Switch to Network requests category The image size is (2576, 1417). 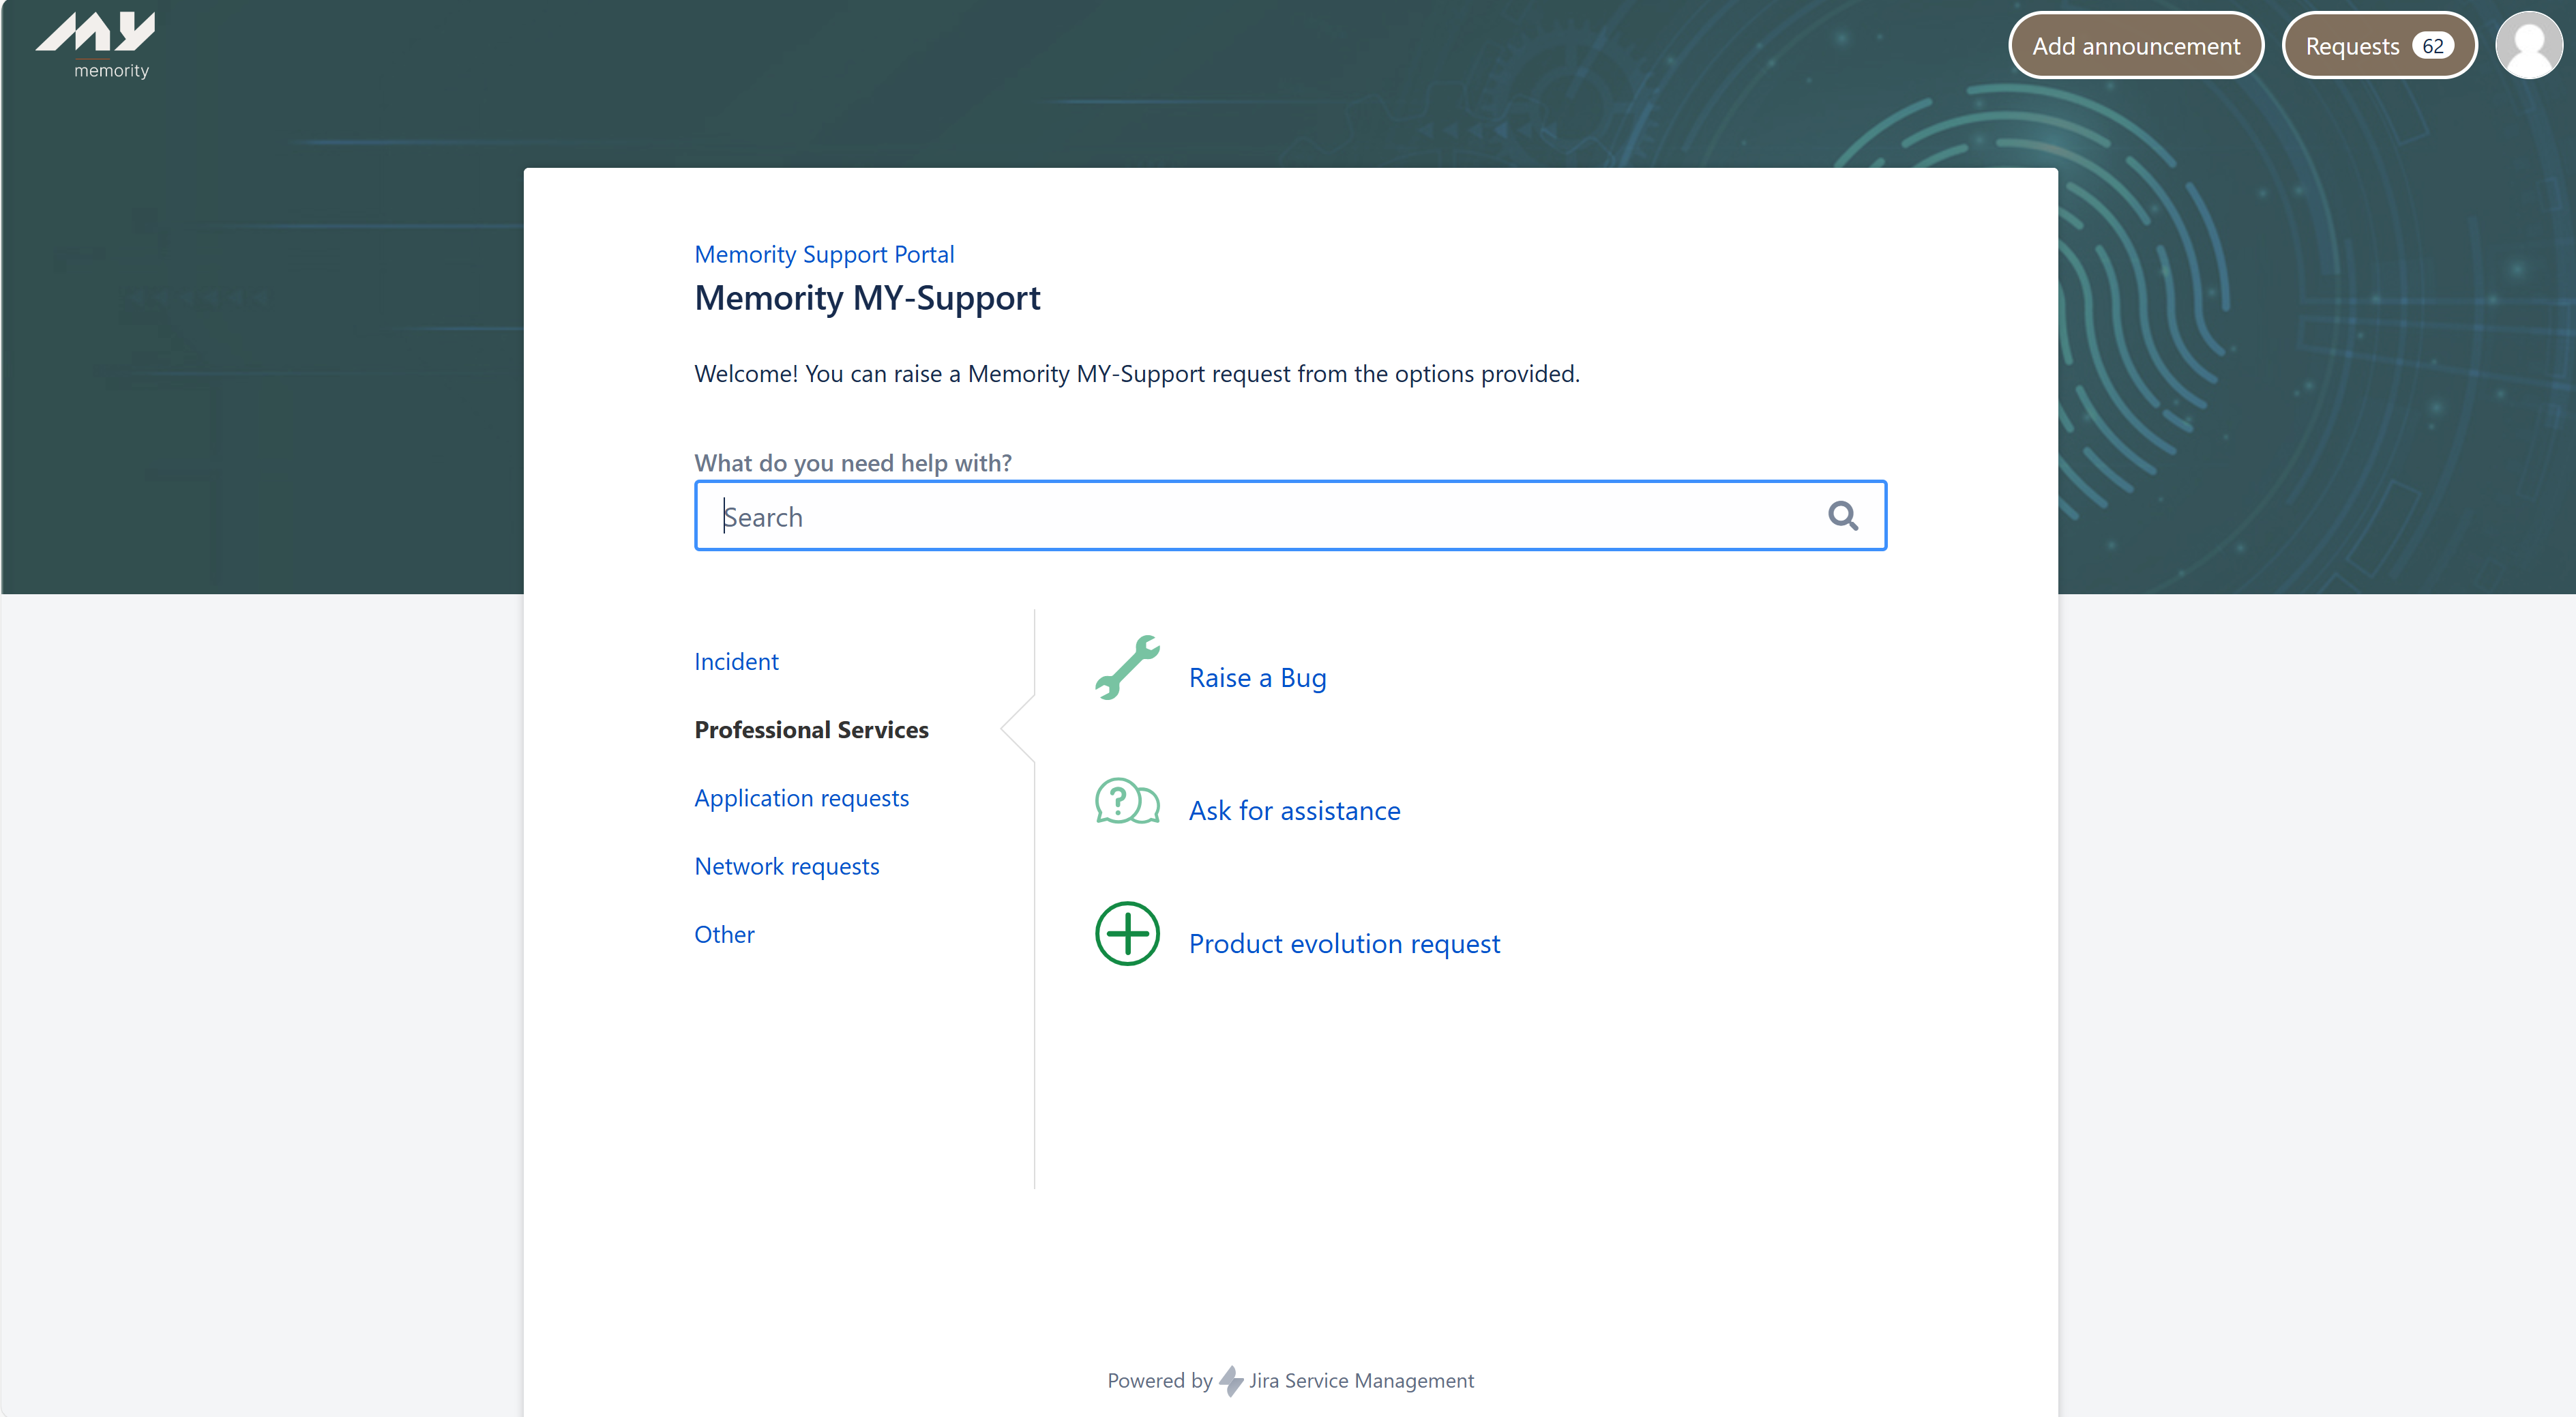786,866
